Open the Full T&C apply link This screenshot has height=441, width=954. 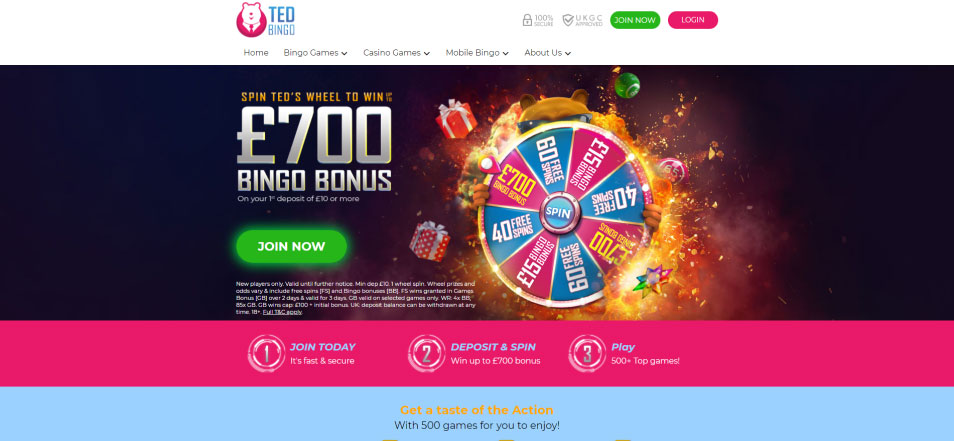(282, 312)
